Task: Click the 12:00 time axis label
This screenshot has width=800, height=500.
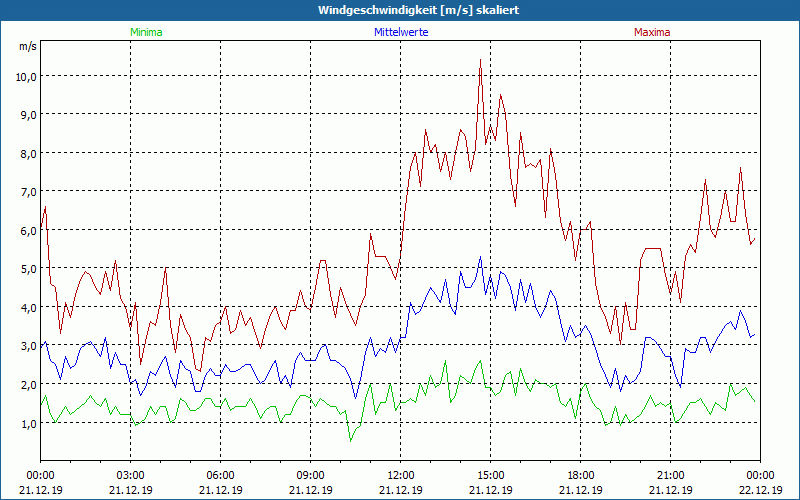Action: pyautogui.click(x=401, y=476)
